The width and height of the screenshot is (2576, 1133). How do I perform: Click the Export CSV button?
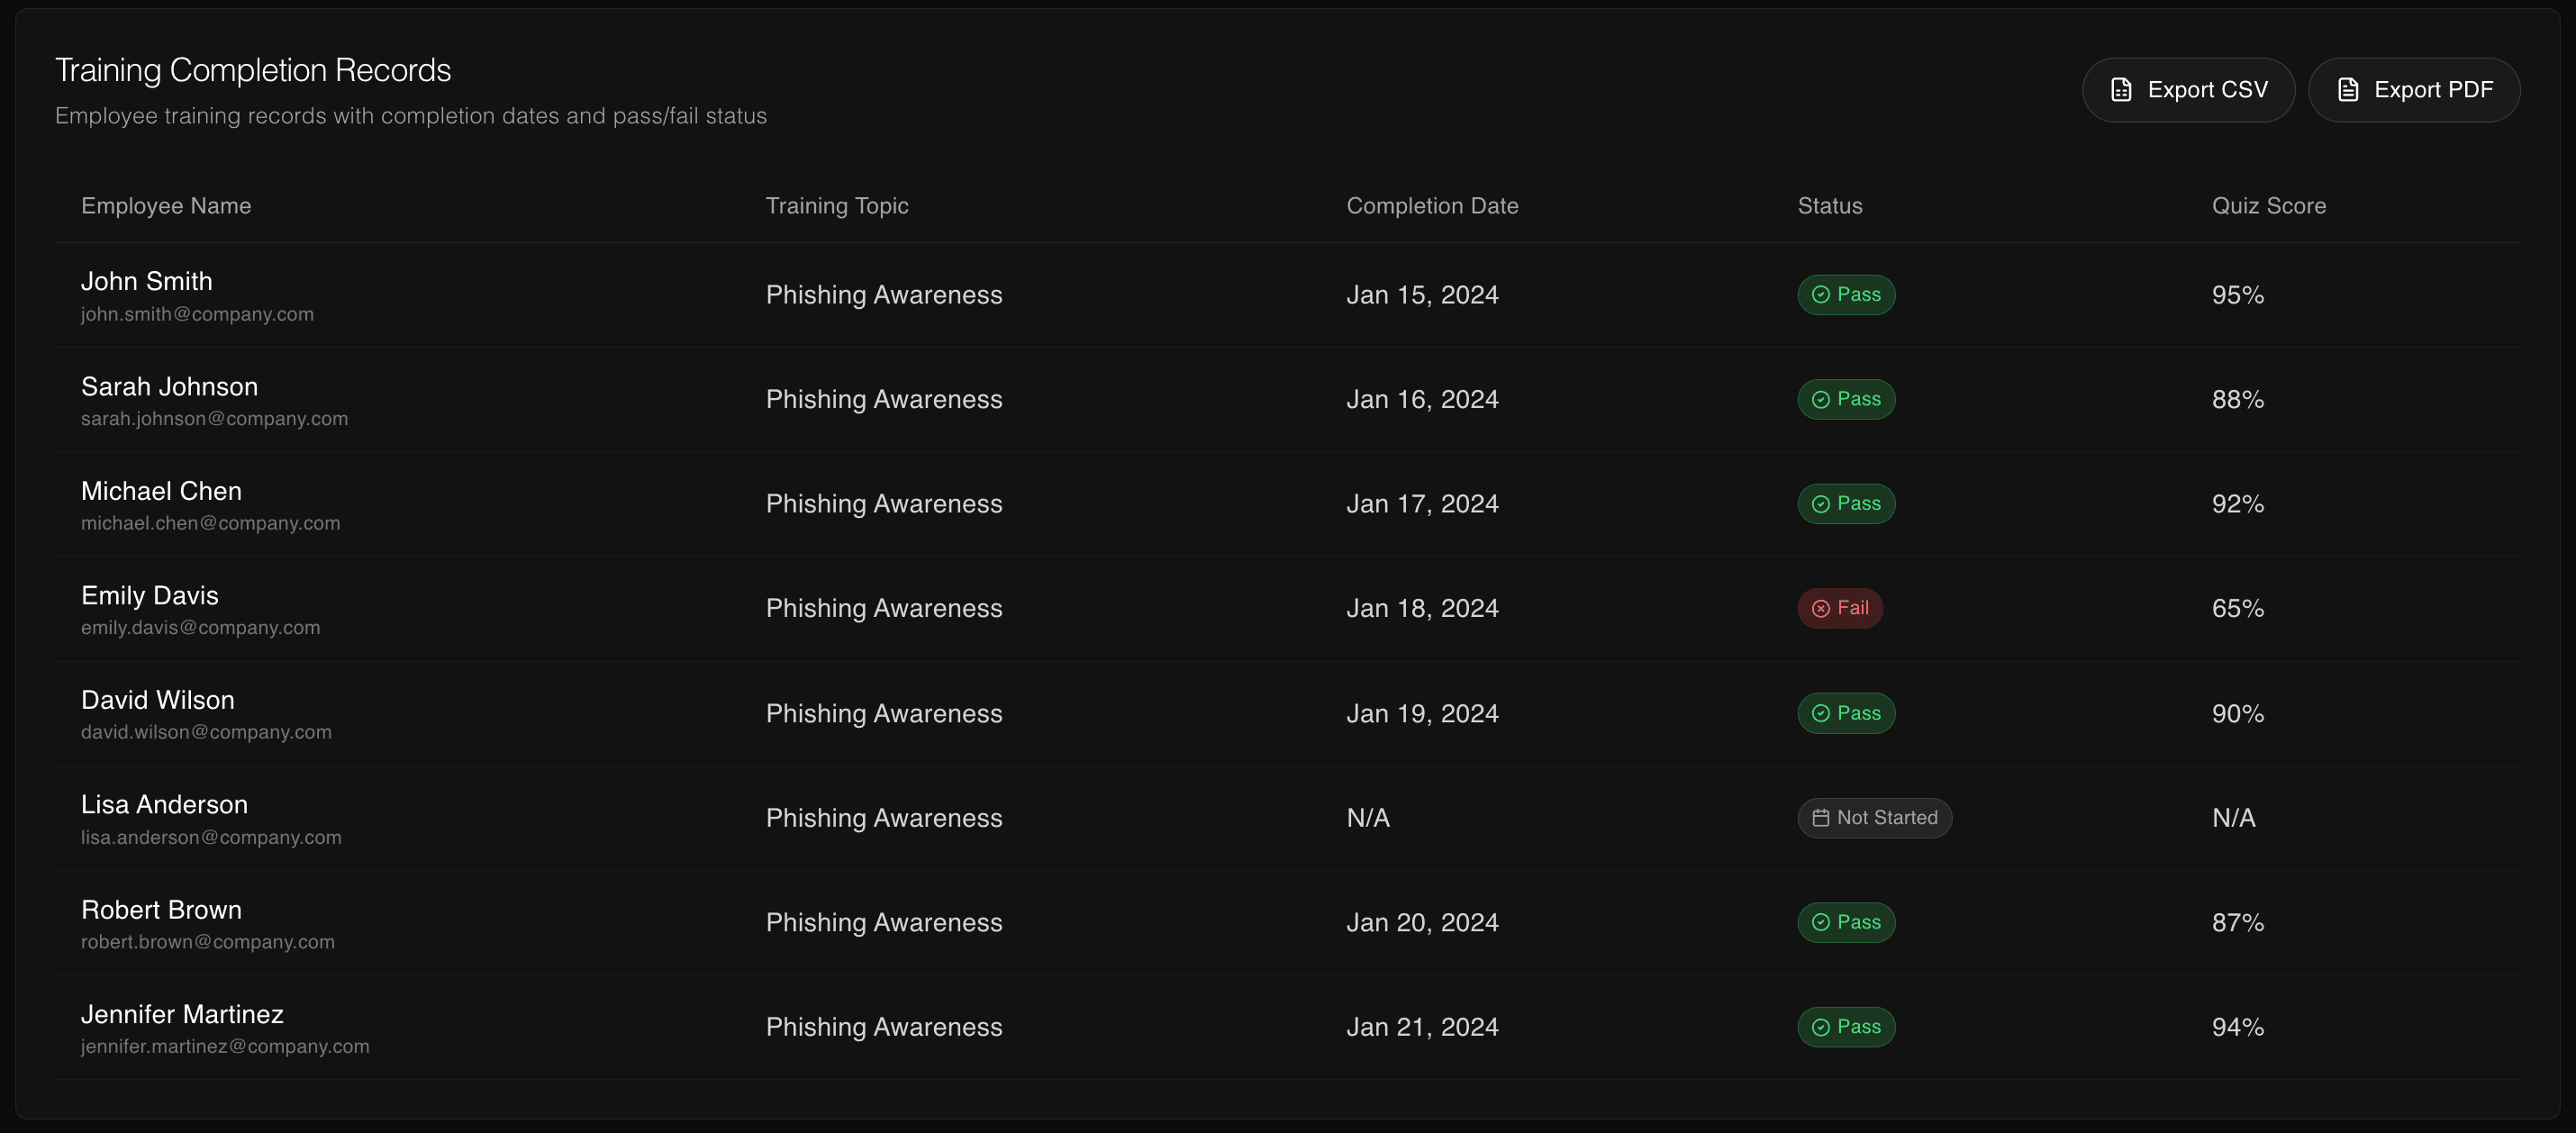[2188, 89]
